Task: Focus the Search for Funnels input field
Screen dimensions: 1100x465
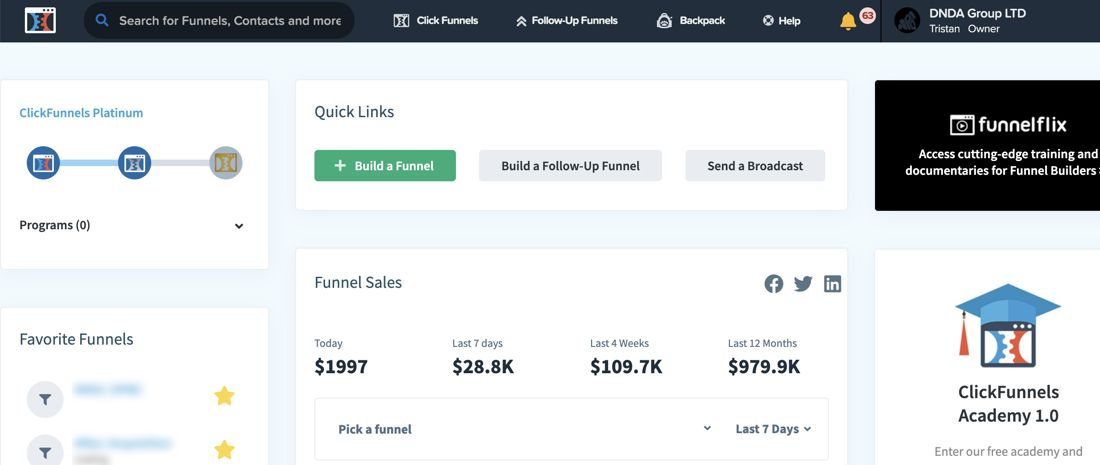Action: [219, 20]
